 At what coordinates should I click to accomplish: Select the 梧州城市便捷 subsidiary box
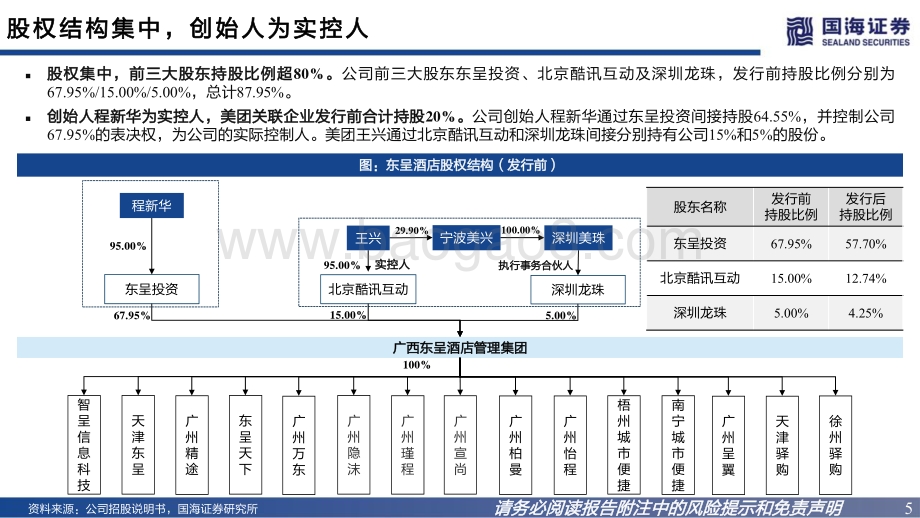624,445
